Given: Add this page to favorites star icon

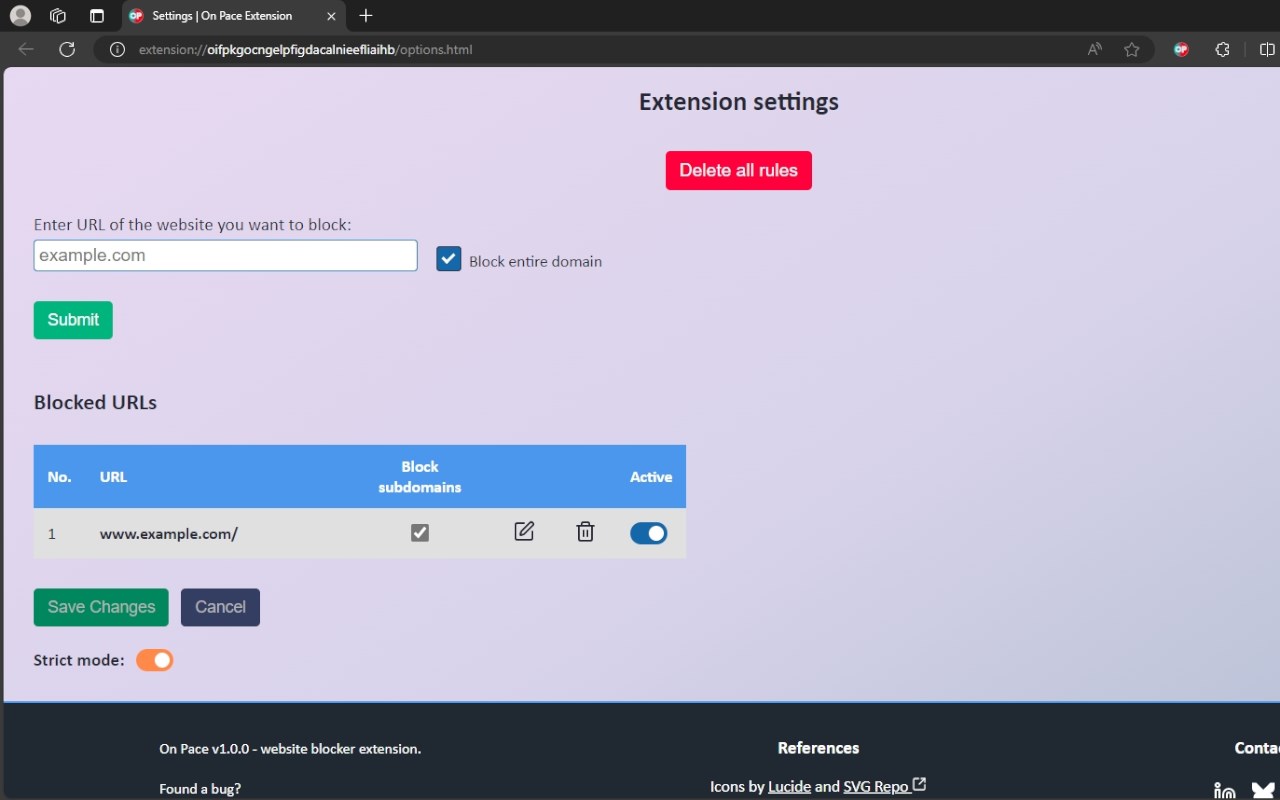Looking at the screenshot, I should pyautogui.click(x=1131, y=49).
